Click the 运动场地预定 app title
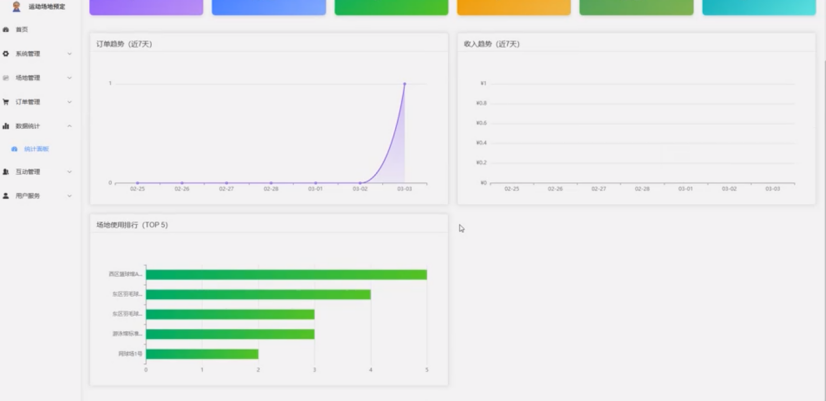This screenshot has width=826, height=401. tap(47, 7)
